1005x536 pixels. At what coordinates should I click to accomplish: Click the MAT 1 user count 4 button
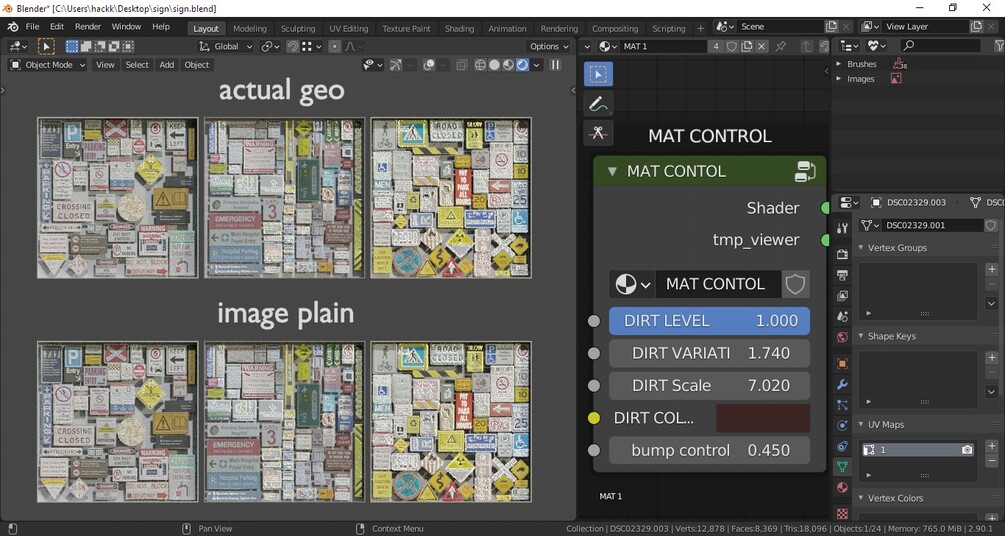(716, 46)
